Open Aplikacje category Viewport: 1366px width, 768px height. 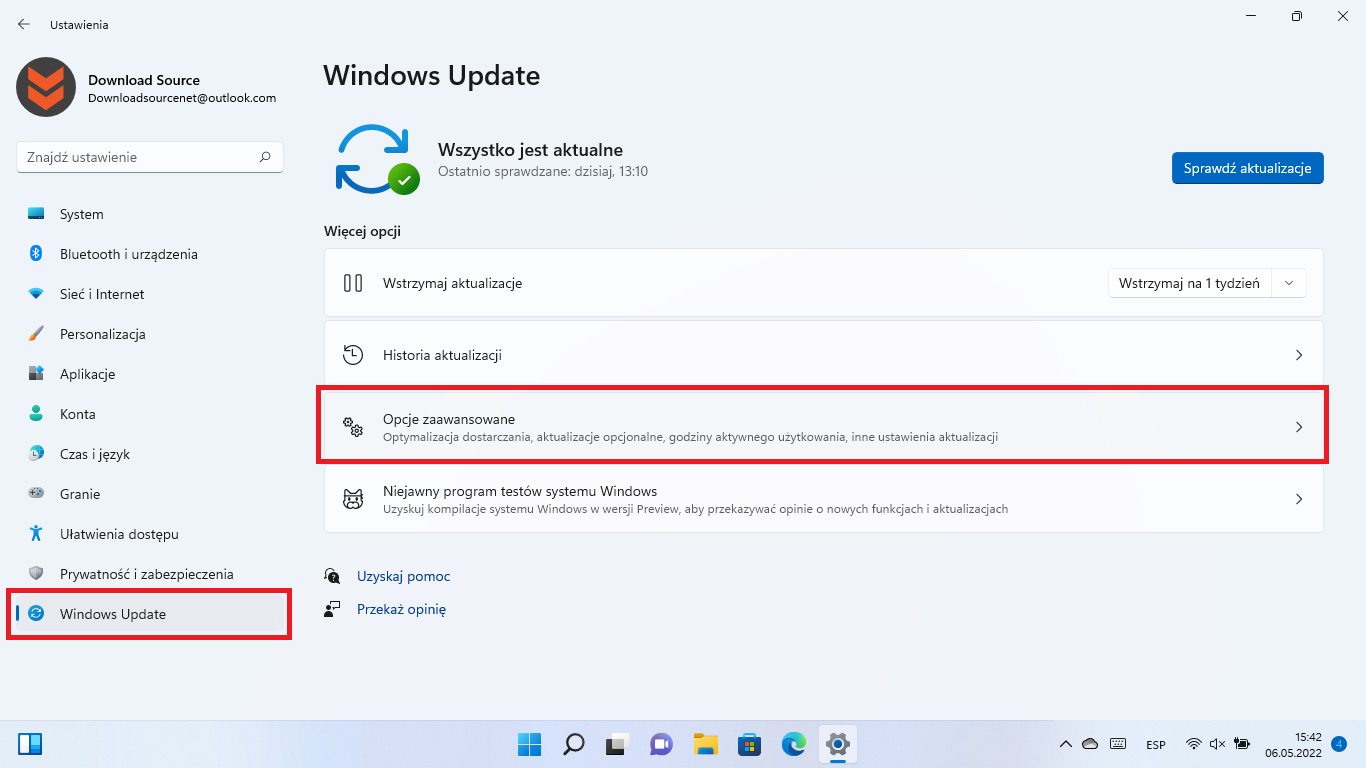tap(150, 374)
